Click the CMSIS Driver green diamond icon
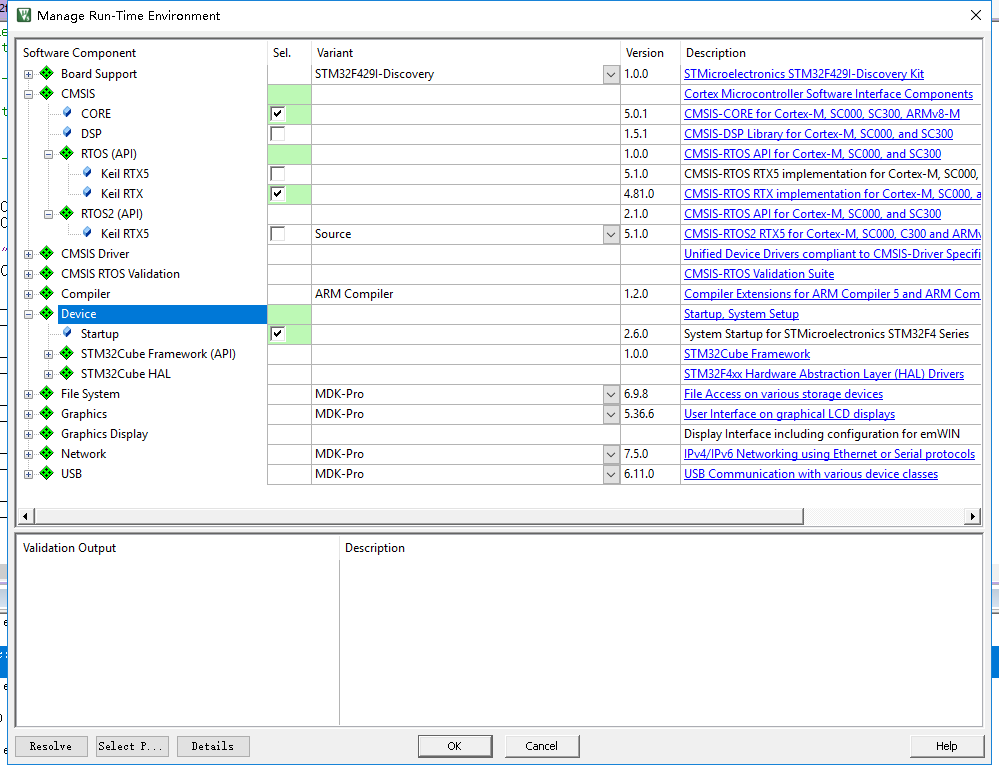 (47, 253)
